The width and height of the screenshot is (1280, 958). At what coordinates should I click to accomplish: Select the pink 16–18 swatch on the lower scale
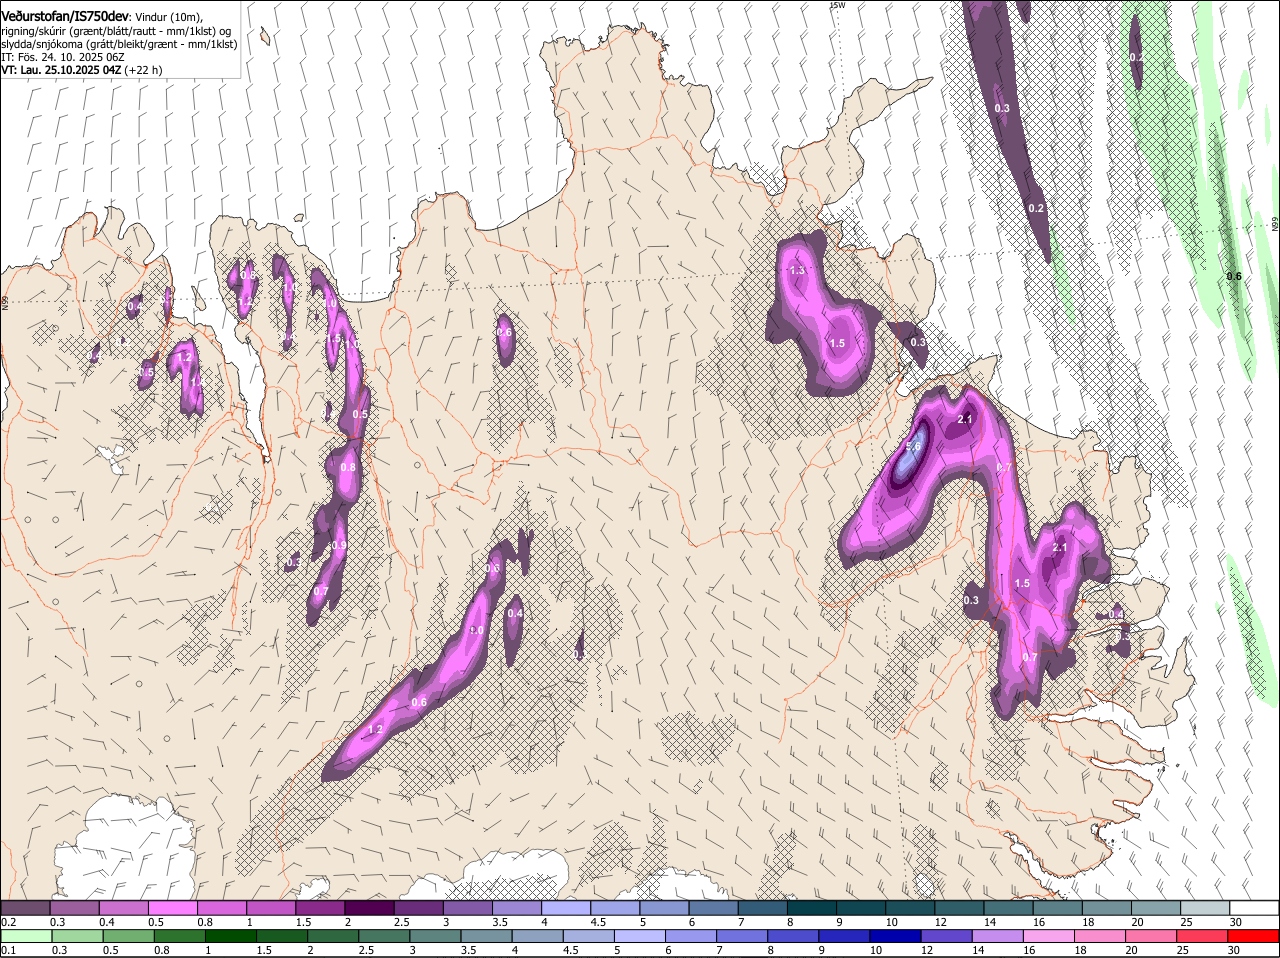1050,936
